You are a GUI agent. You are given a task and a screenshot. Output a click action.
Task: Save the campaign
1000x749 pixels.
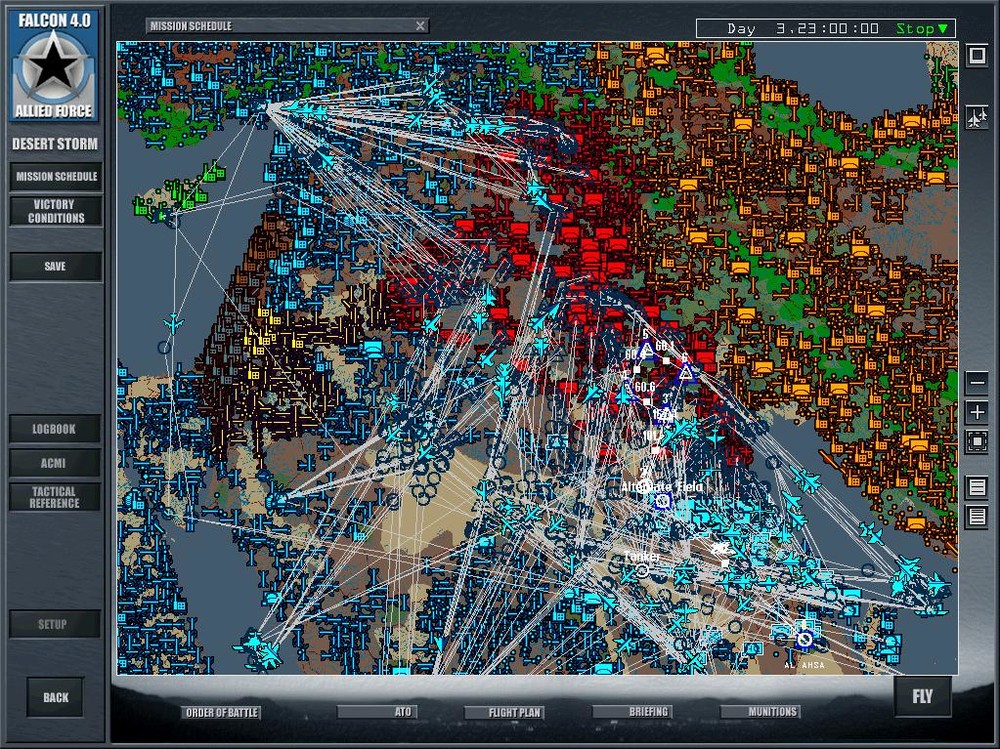pos(56,267)
